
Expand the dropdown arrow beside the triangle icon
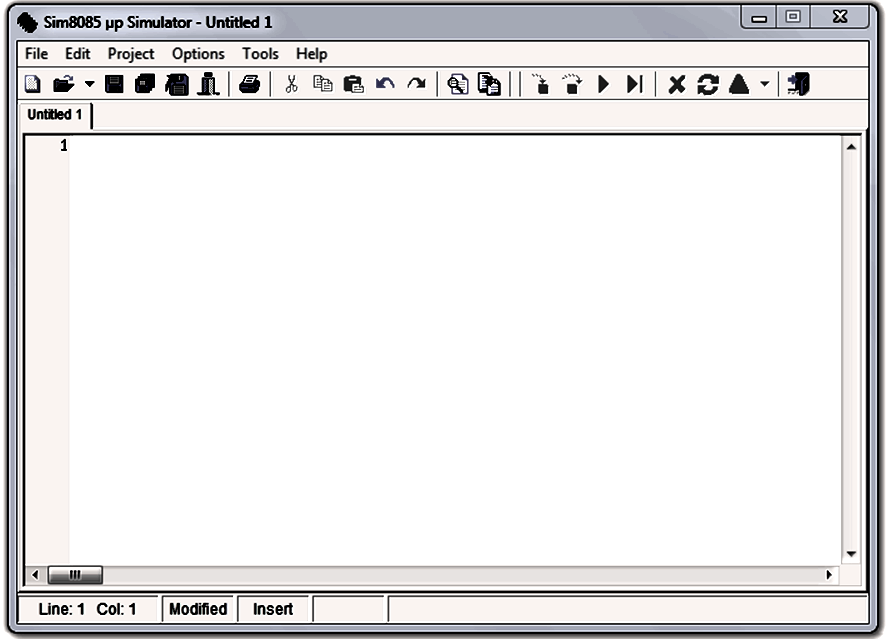tap(765, 85)
